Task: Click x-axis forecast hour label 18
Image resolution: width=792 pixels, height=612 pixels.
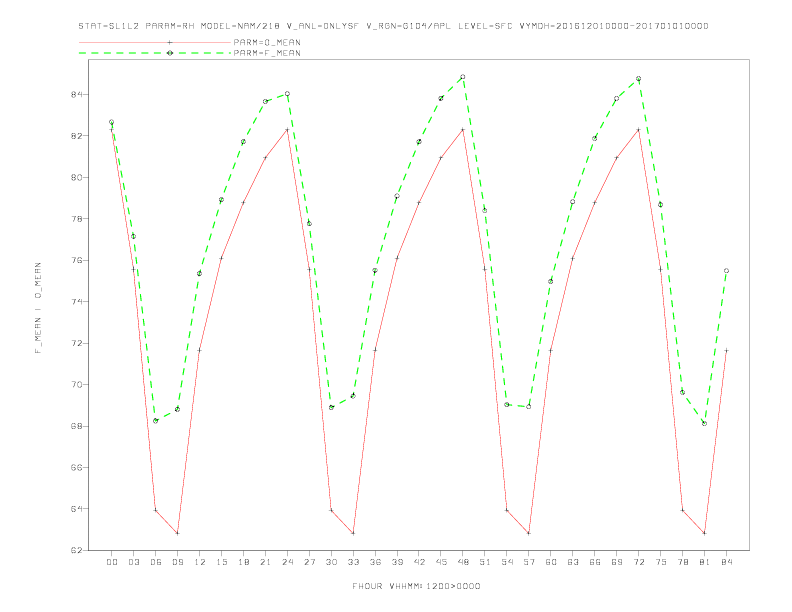Action: (243, 562)
